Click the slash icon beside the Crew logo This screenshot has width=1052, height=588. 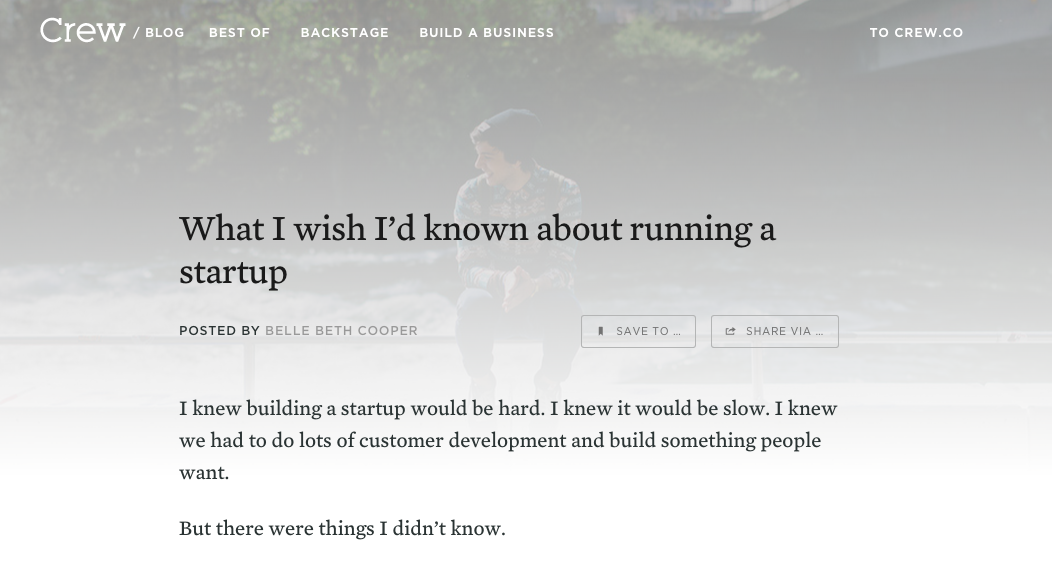click(137, 31)
